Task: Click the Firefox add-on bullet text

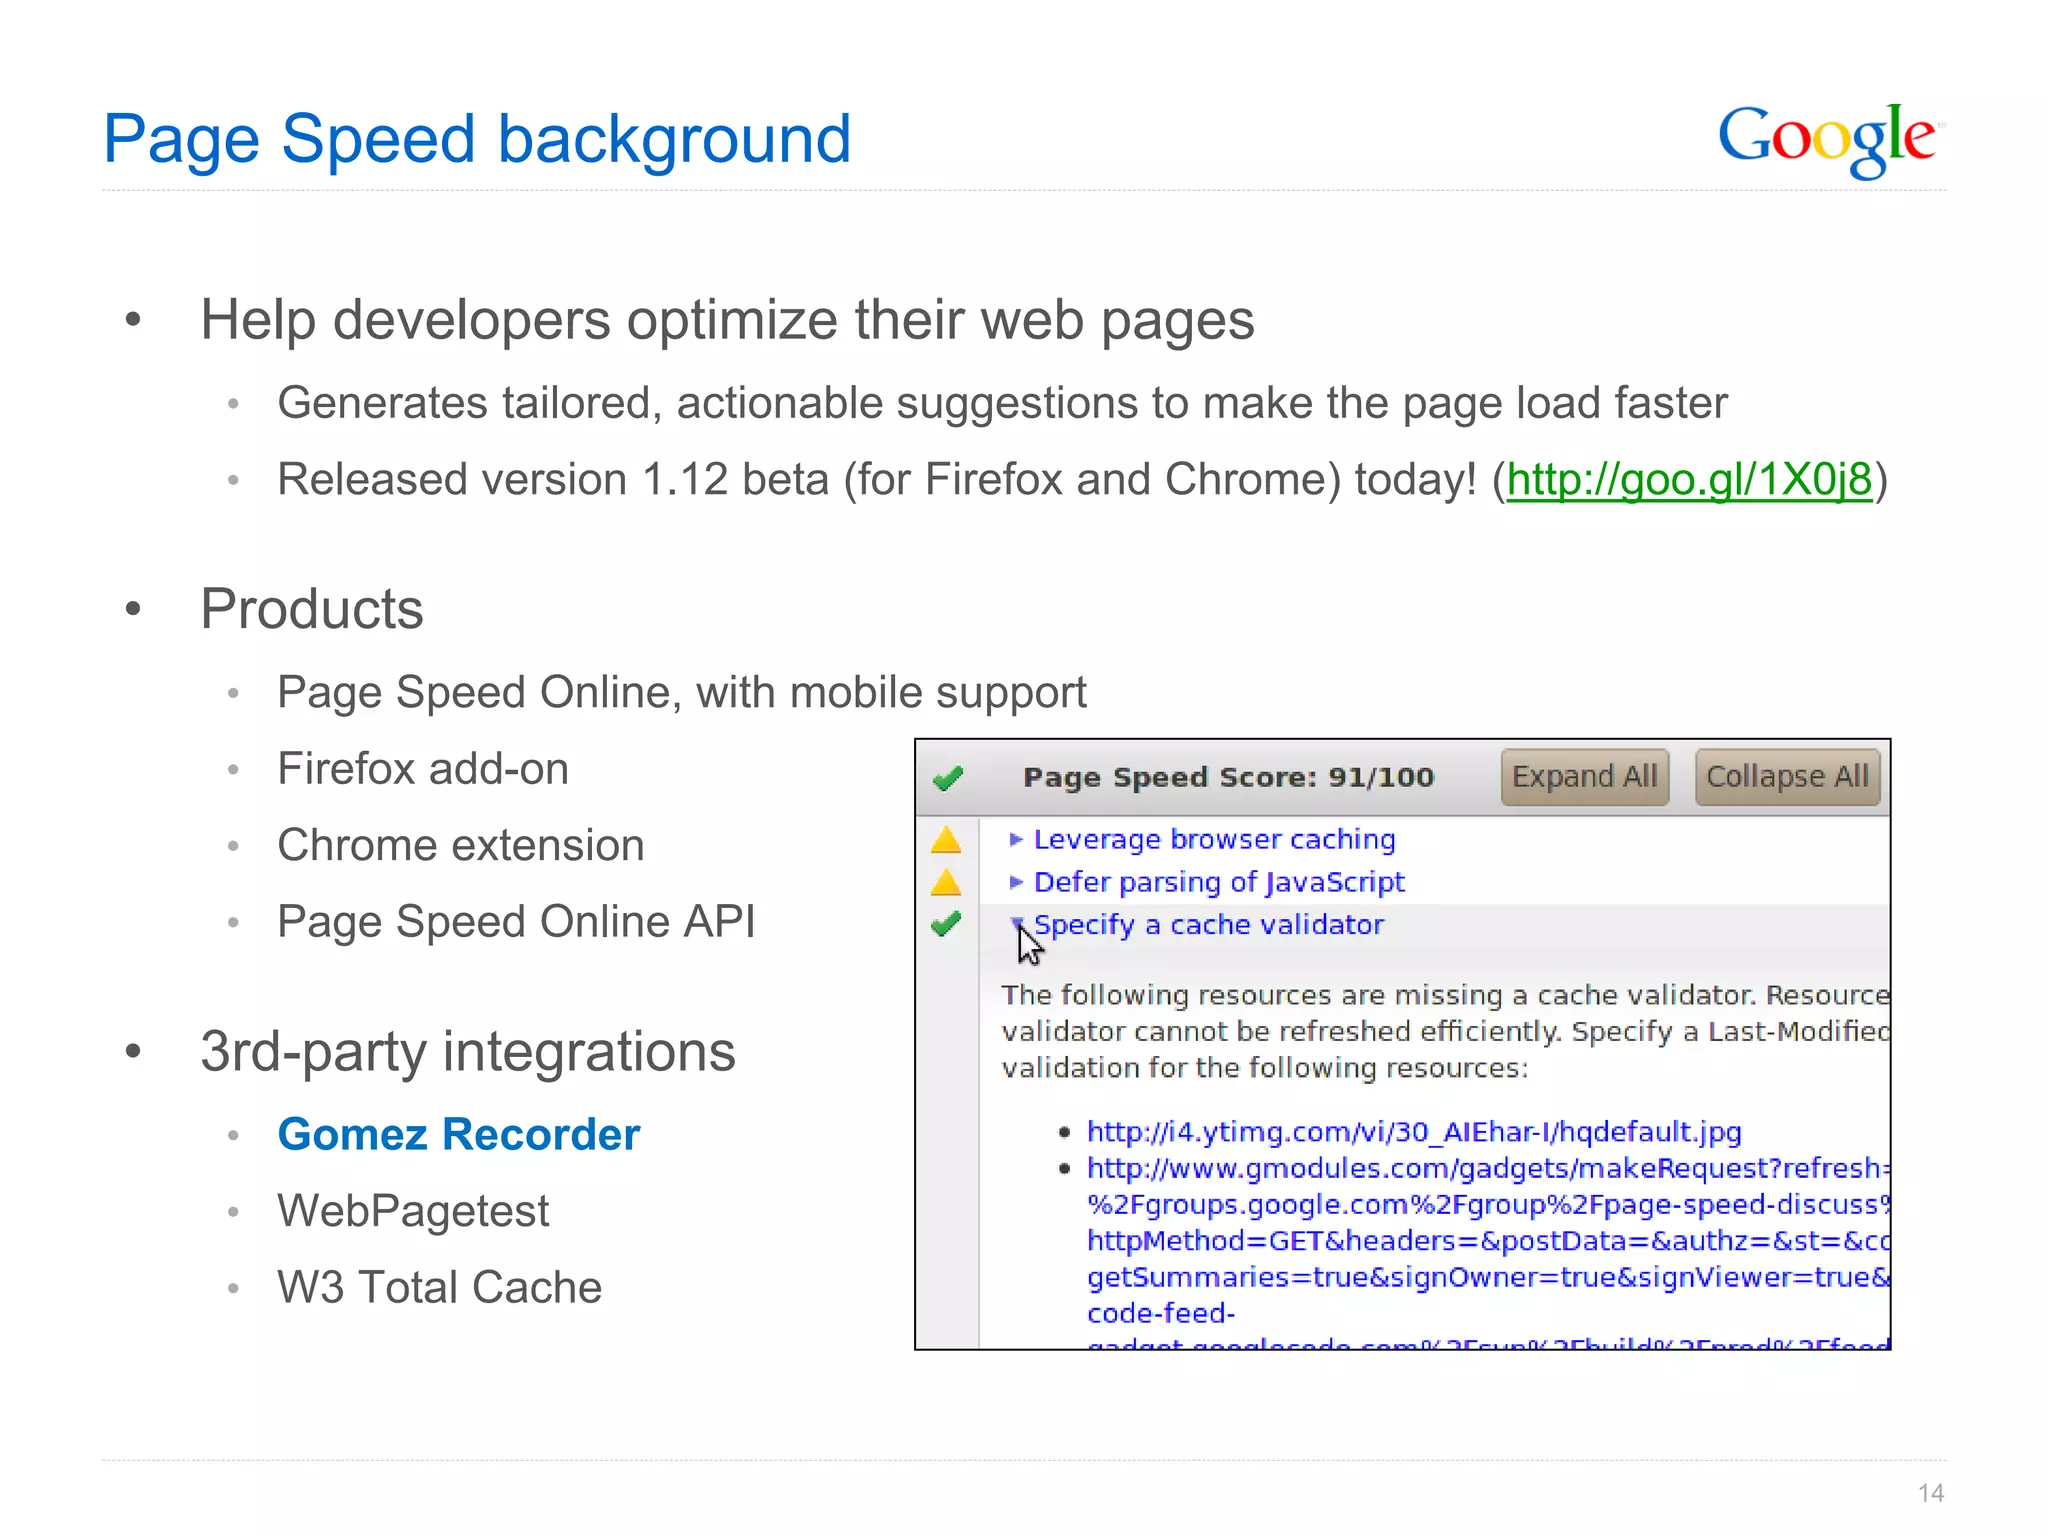Action: [423, 769]
